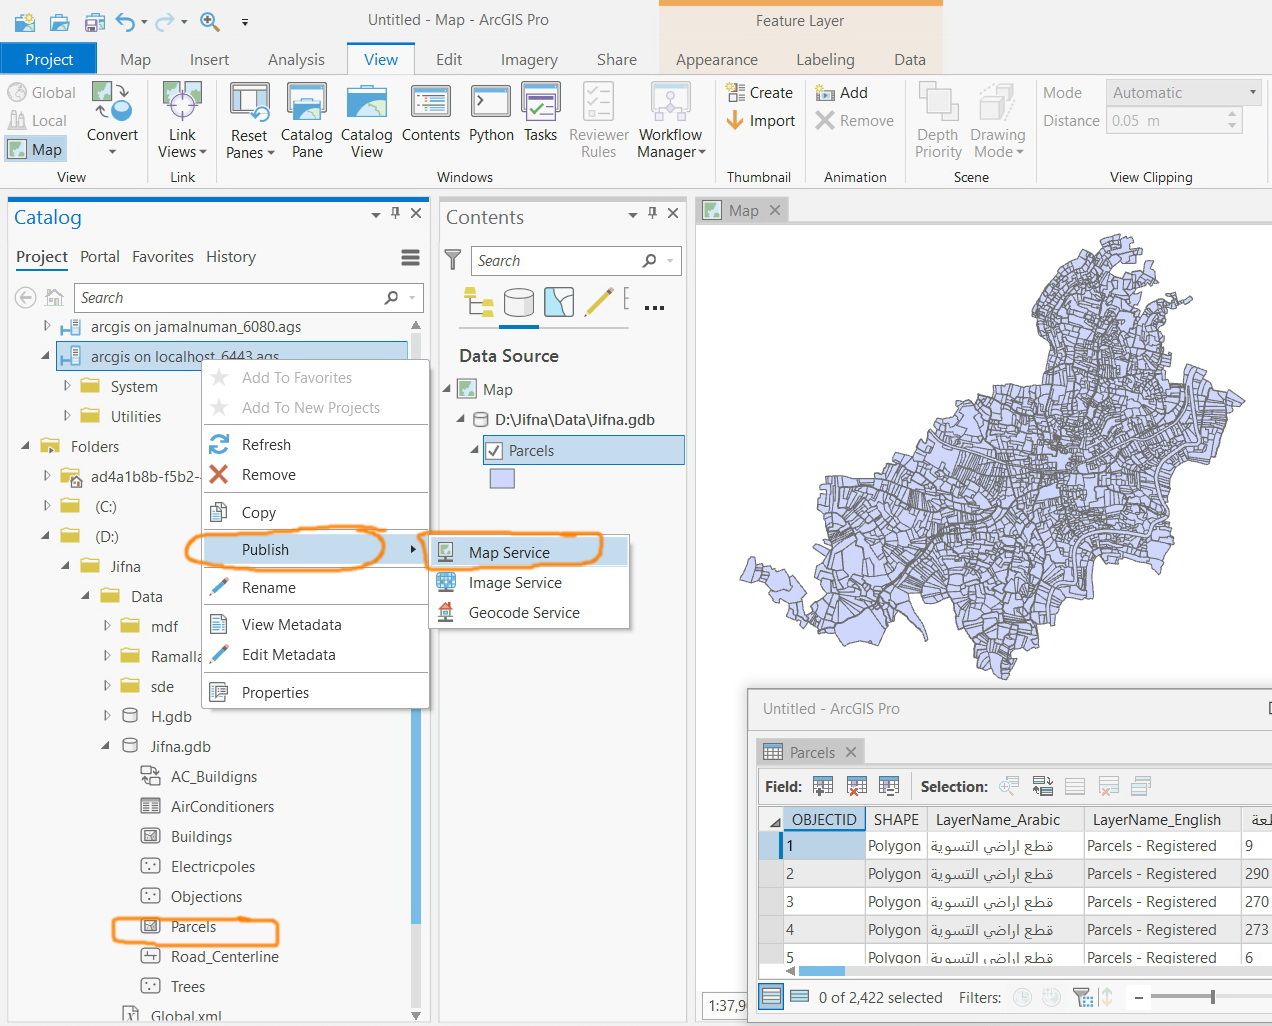Collapse the Jifna.gdb tree node
Image resolution: width=1272 pixels, height=1026 pixels.
pyautogui.click(x=106, y=746)
